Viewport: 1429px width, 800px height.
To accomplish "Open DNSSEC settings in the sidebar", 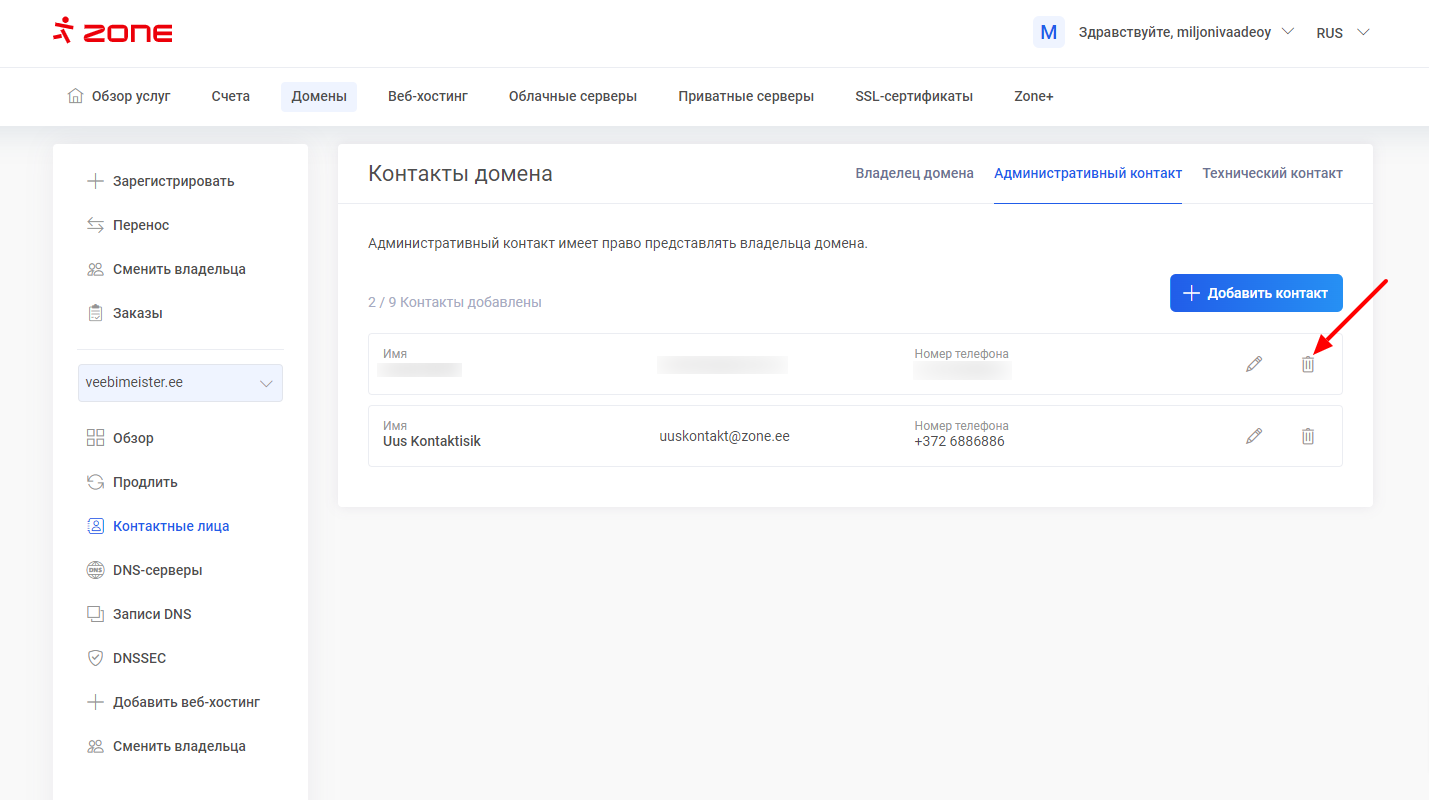I will [139, 658].
